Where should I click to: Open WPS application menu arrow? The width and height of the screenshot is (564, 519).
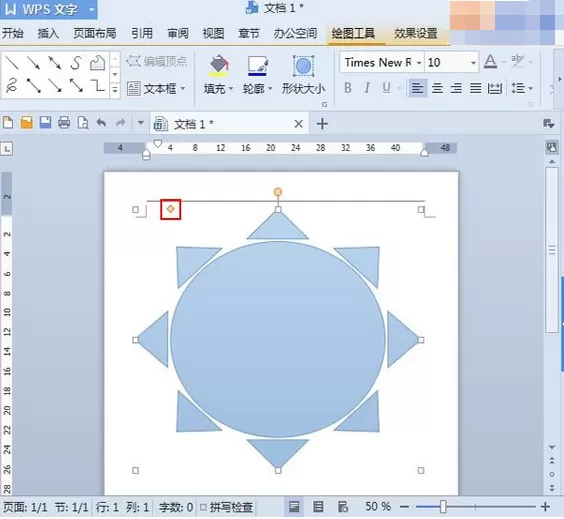pos(92,9)
